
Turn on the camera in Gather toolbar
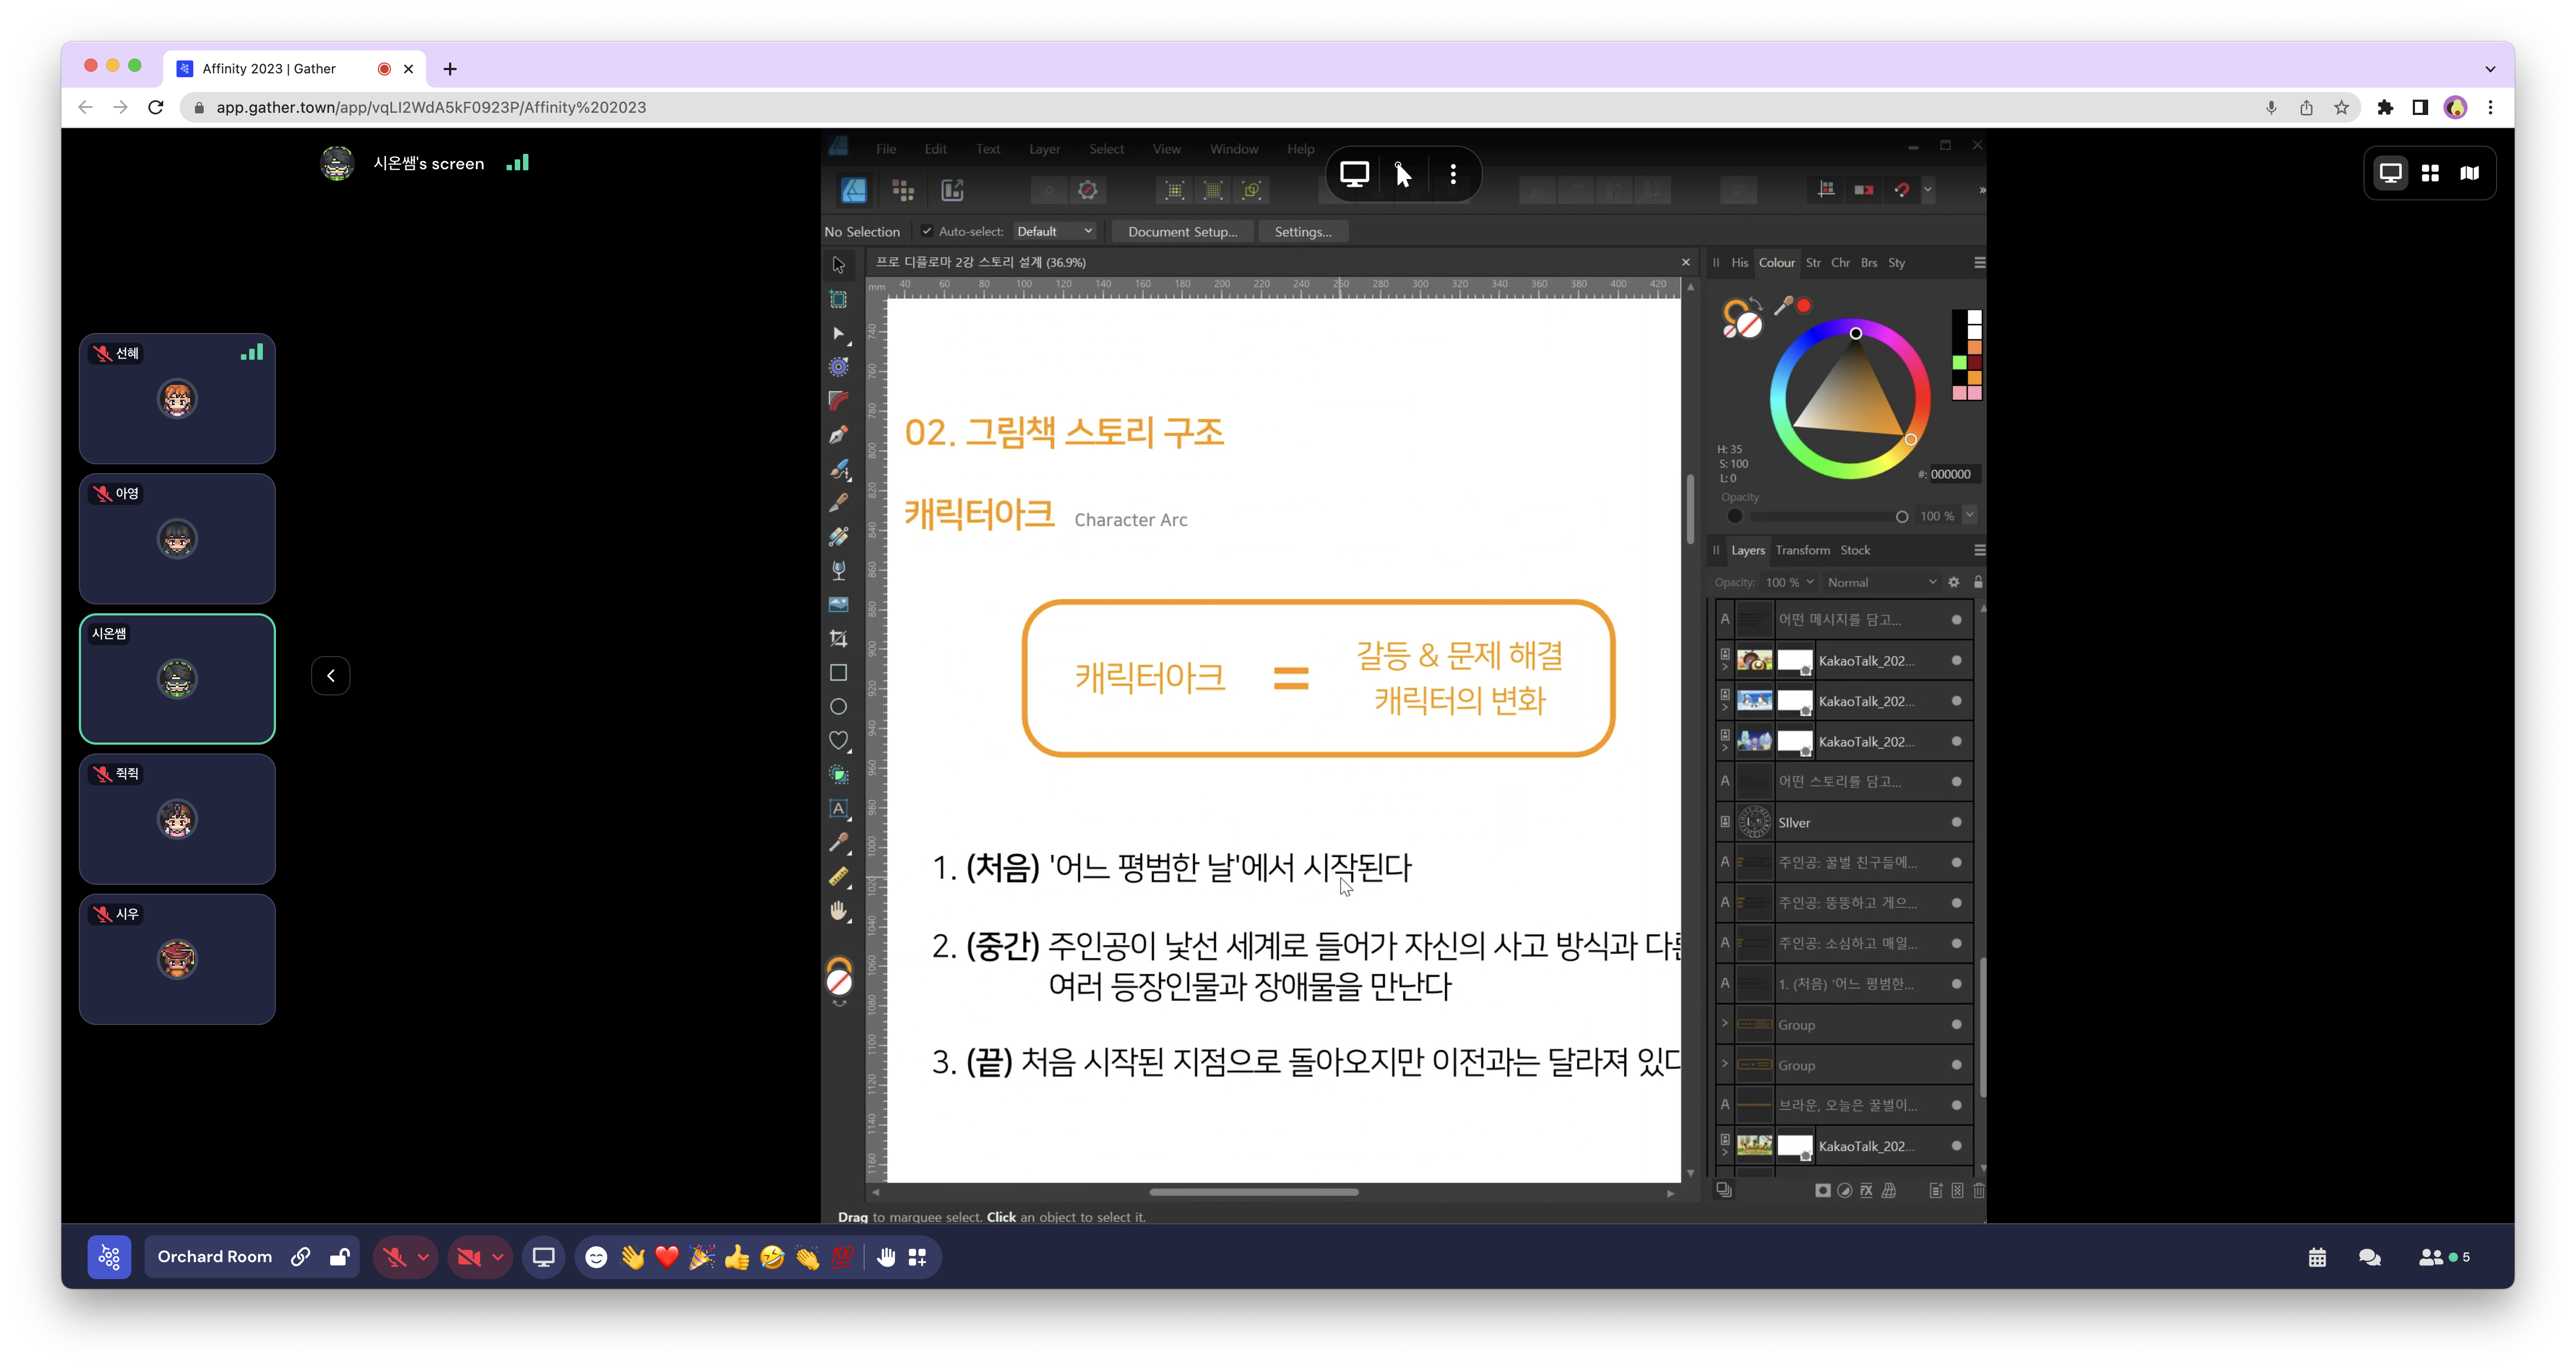[468, 1257]
